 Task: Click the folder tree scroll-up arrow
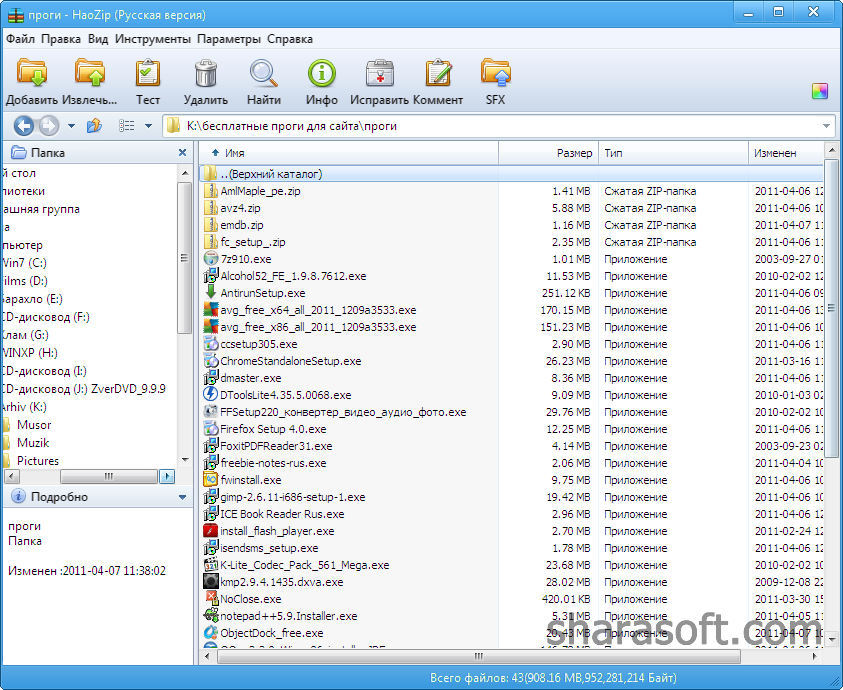185,173
